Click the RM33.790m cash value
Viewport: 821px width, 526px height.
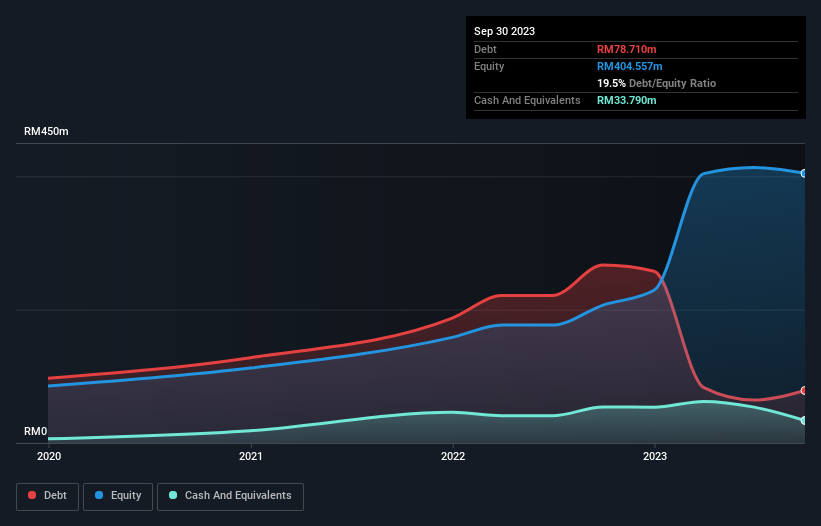pos(626,100)
